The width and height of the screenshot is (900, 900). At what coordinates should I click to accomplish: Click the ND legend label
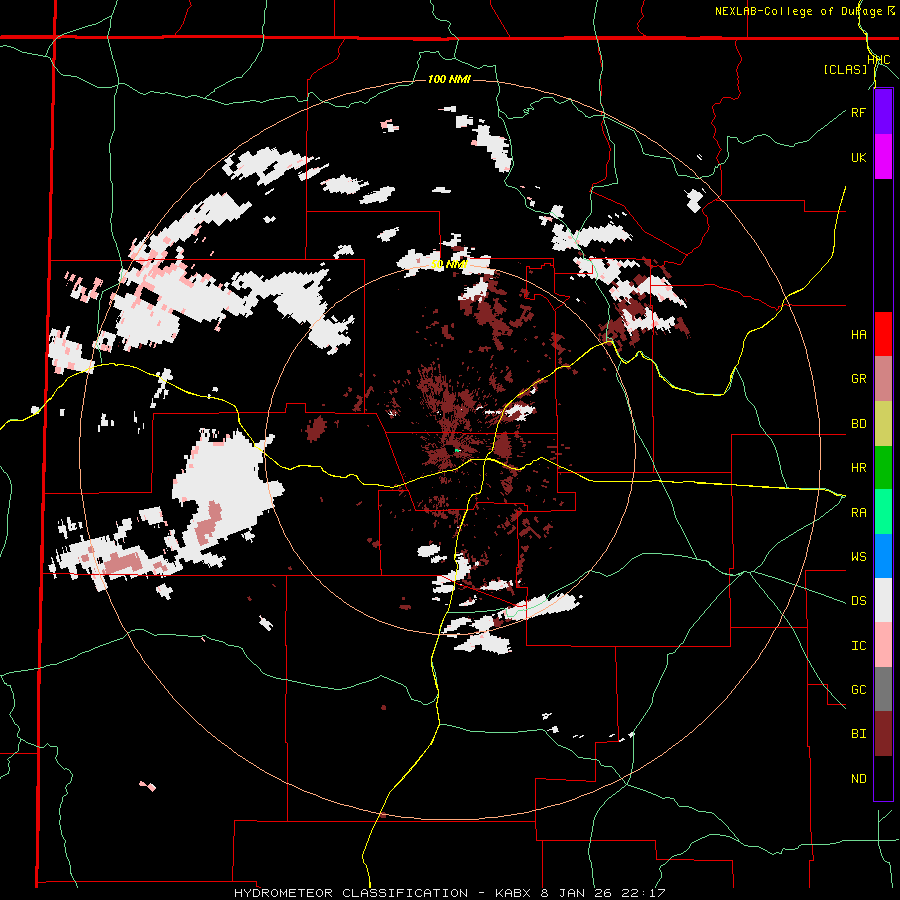click(x=858, y=779)
